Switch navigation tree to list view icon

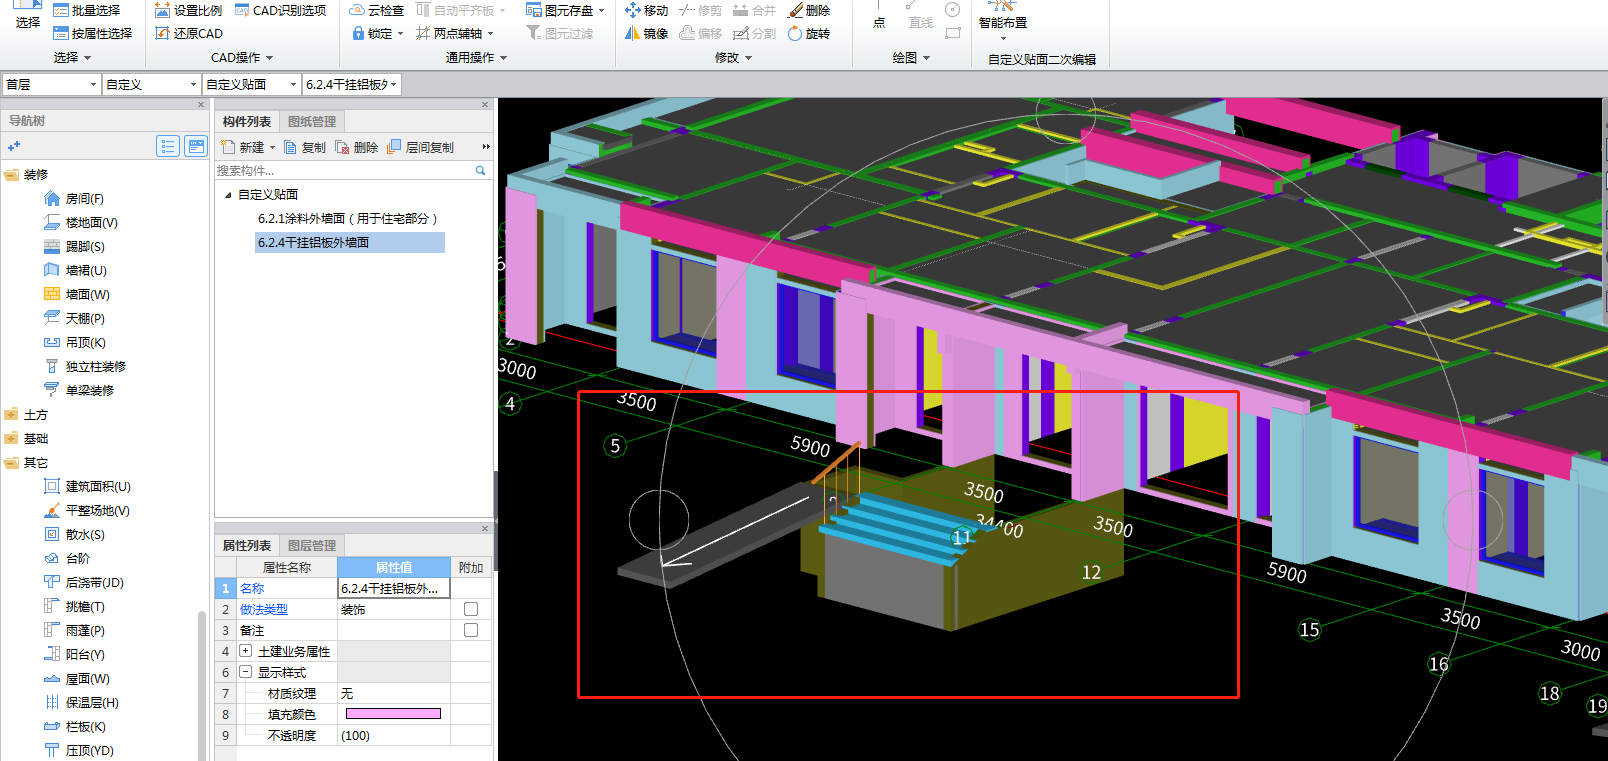pos(168,147)
